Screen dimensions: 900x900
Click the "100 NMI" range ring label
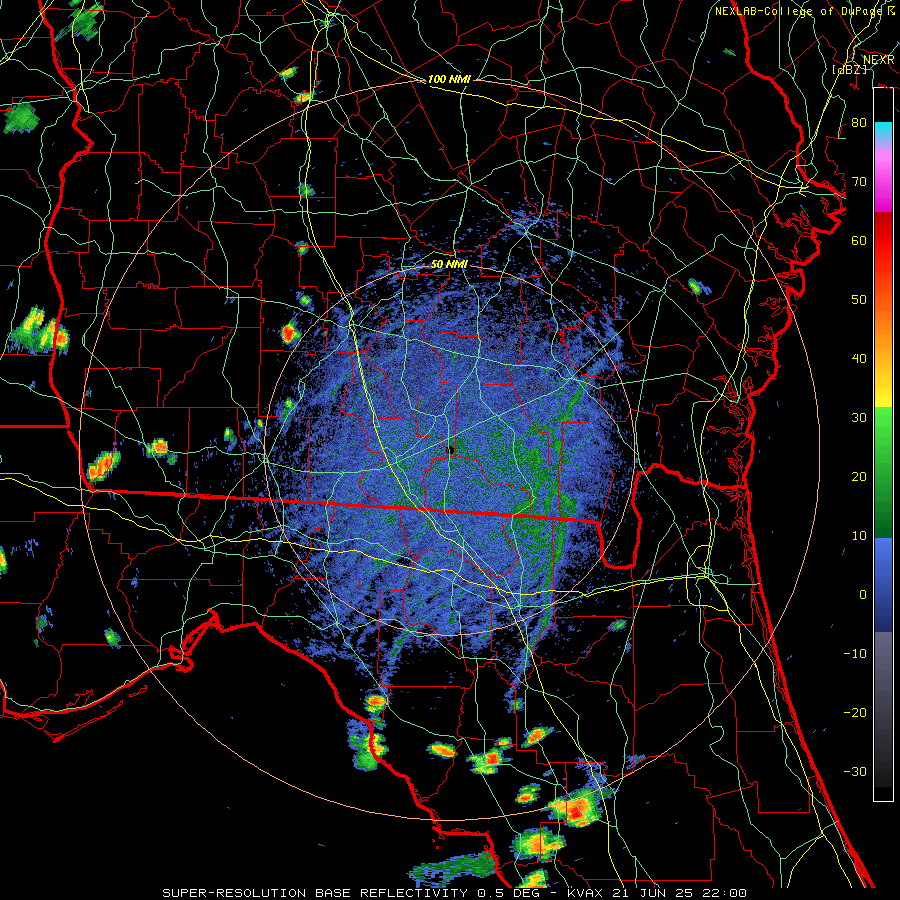[x=449, y=79]
